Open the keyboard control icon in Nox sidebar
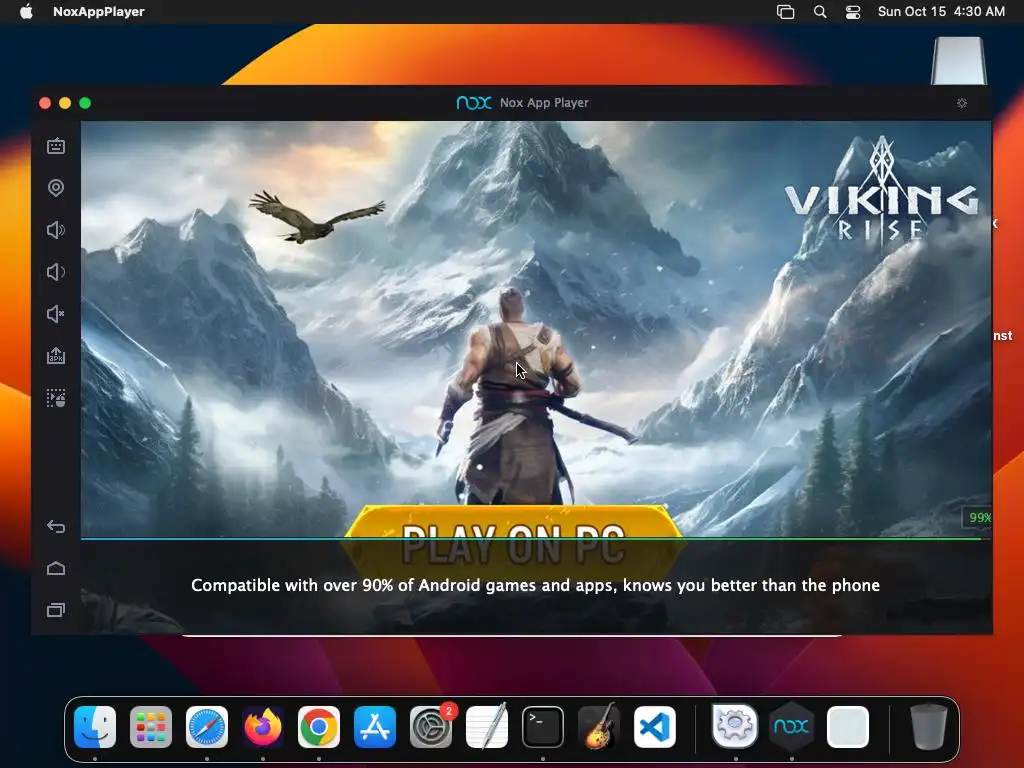Screen dimensions: 1024x768 click(x=56, y=146)
